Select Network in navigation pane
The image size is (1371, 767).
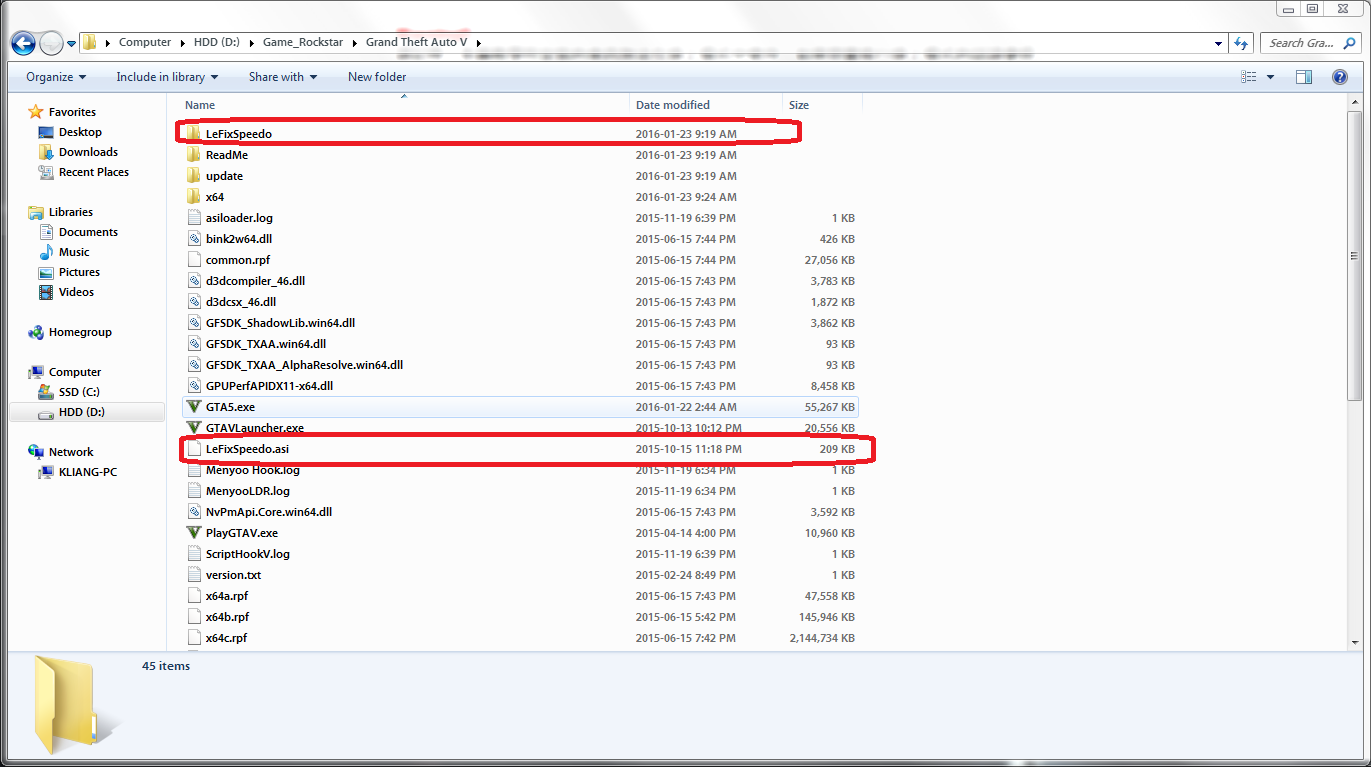pyautogui.click(x=71, y=452)
